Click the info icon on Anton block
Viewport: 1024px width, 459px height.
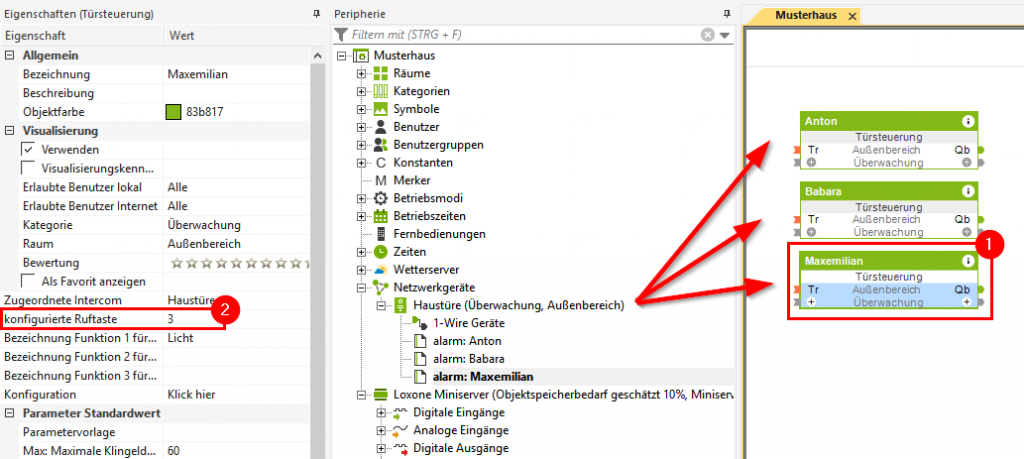tap(967, 121)
